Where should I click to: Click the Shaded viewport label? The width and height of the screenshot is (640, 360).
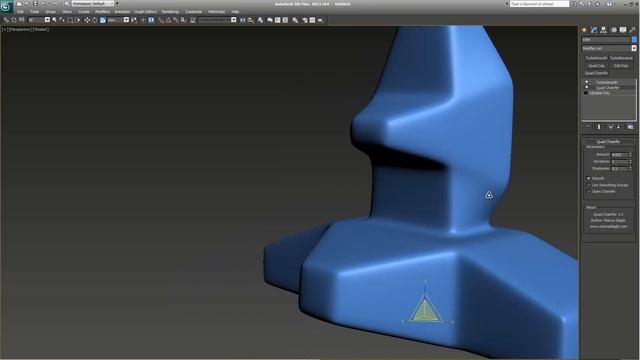(41, 29)
